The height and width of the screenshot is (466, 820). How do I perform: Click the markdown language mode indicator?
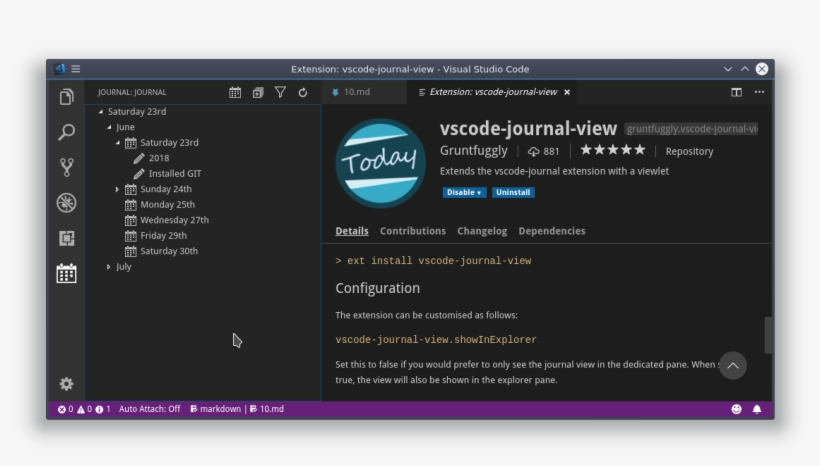tap(215, 409)
